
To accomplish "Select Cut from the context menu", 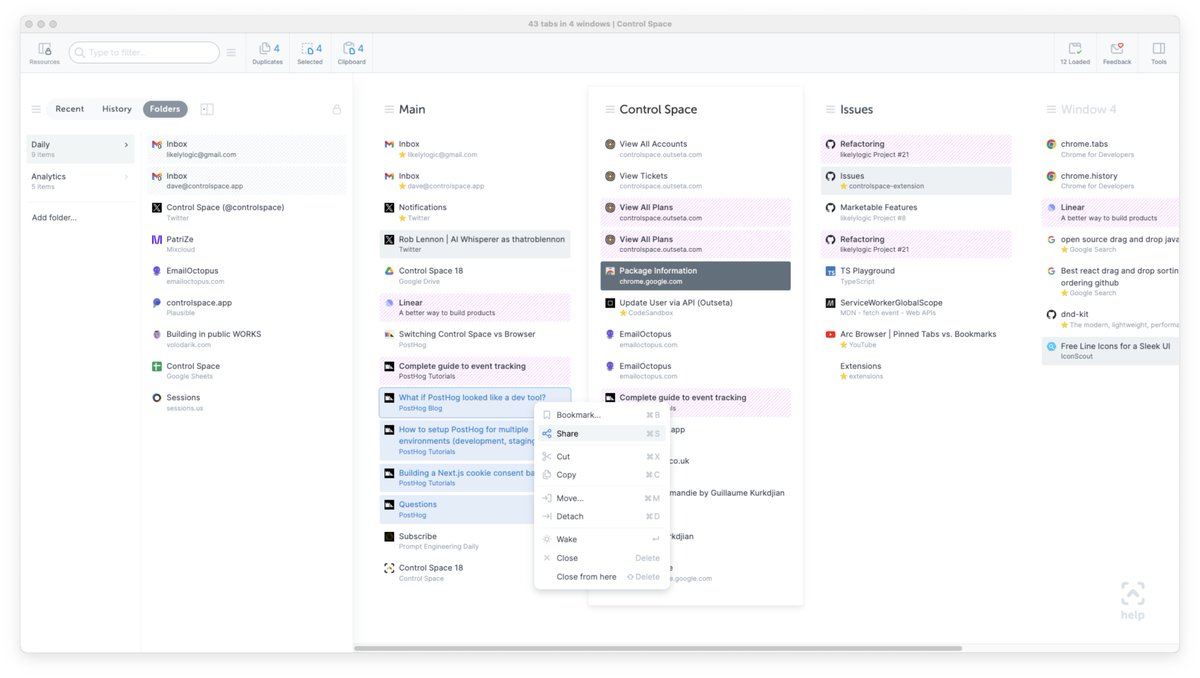I will [602, 457].
